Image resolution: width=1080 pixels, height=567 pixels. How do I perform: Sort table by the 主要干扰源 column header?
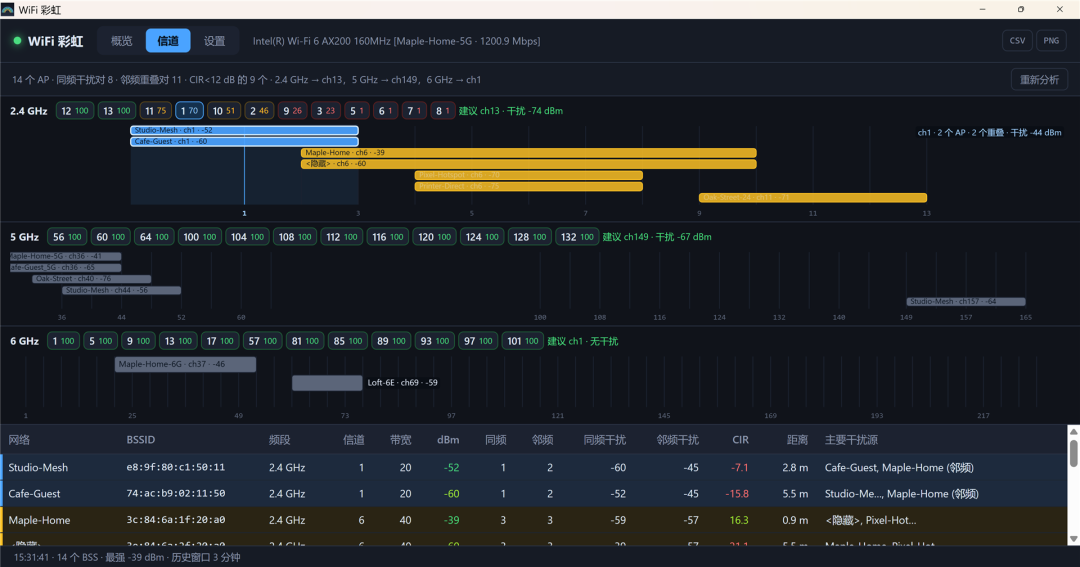pyautogui.click(x=851, y=440)
